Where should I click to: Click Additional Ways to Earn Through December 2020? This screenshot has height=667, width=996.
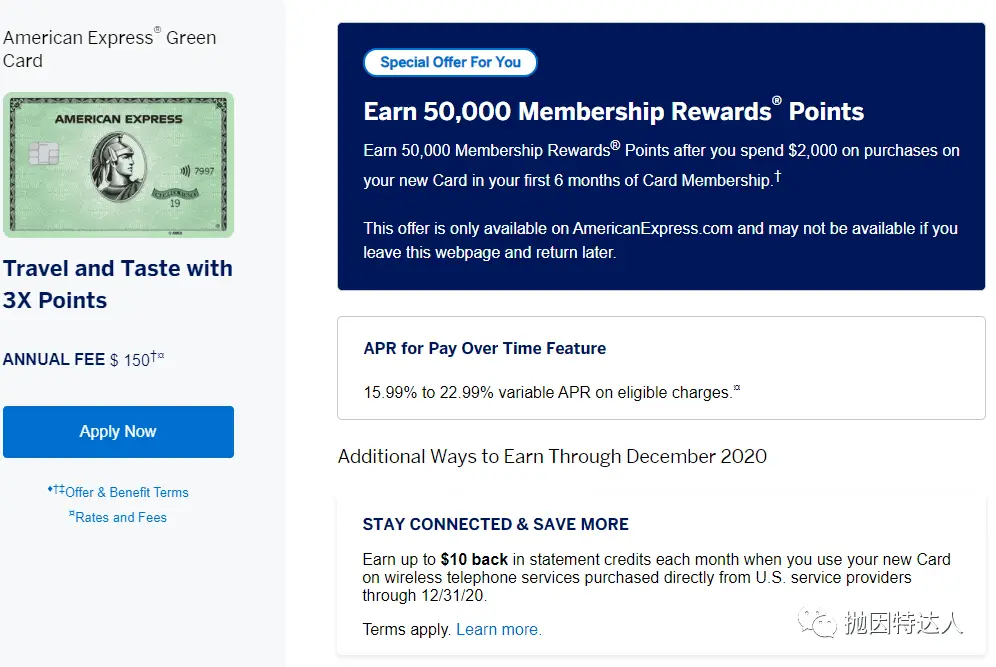tap(552, 456)
